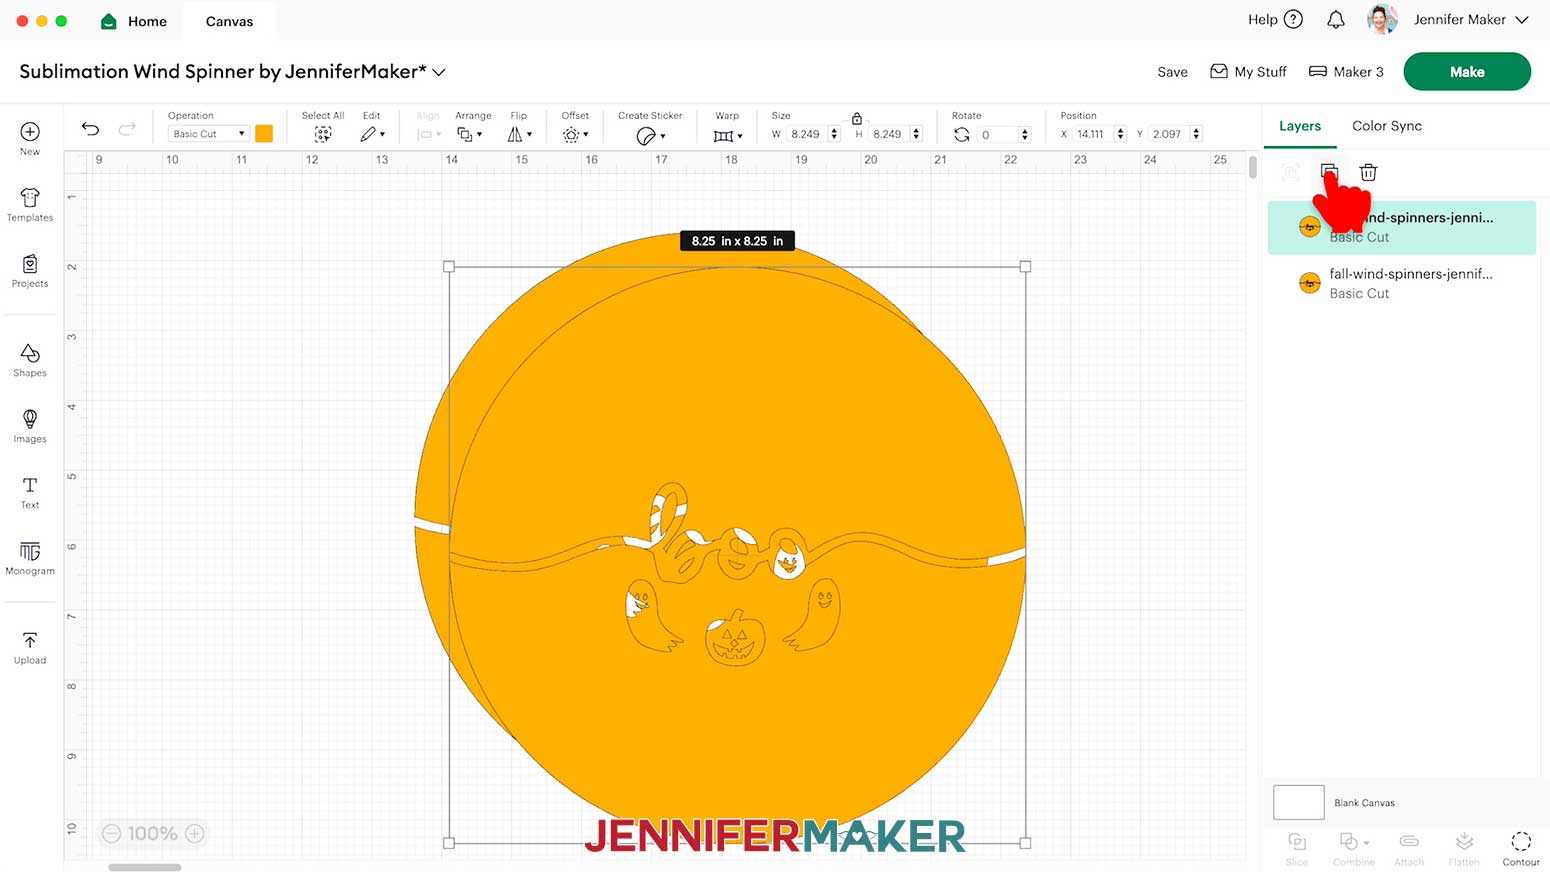1550x872 pixels.
Task: Select the highlighted wind-spinners layer
Action: 1402,227
